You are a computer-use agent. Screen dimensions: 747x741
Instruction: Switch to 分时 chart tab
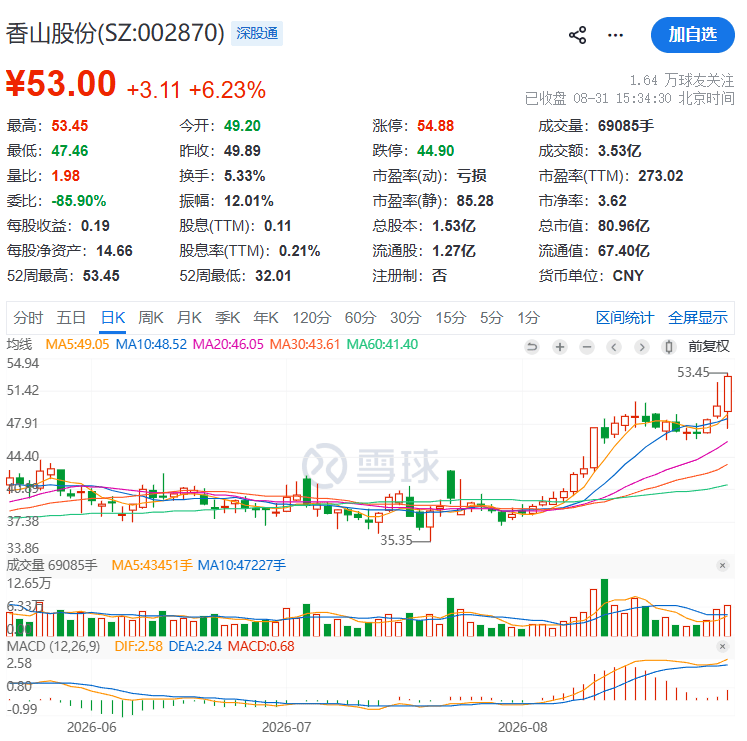28,317
